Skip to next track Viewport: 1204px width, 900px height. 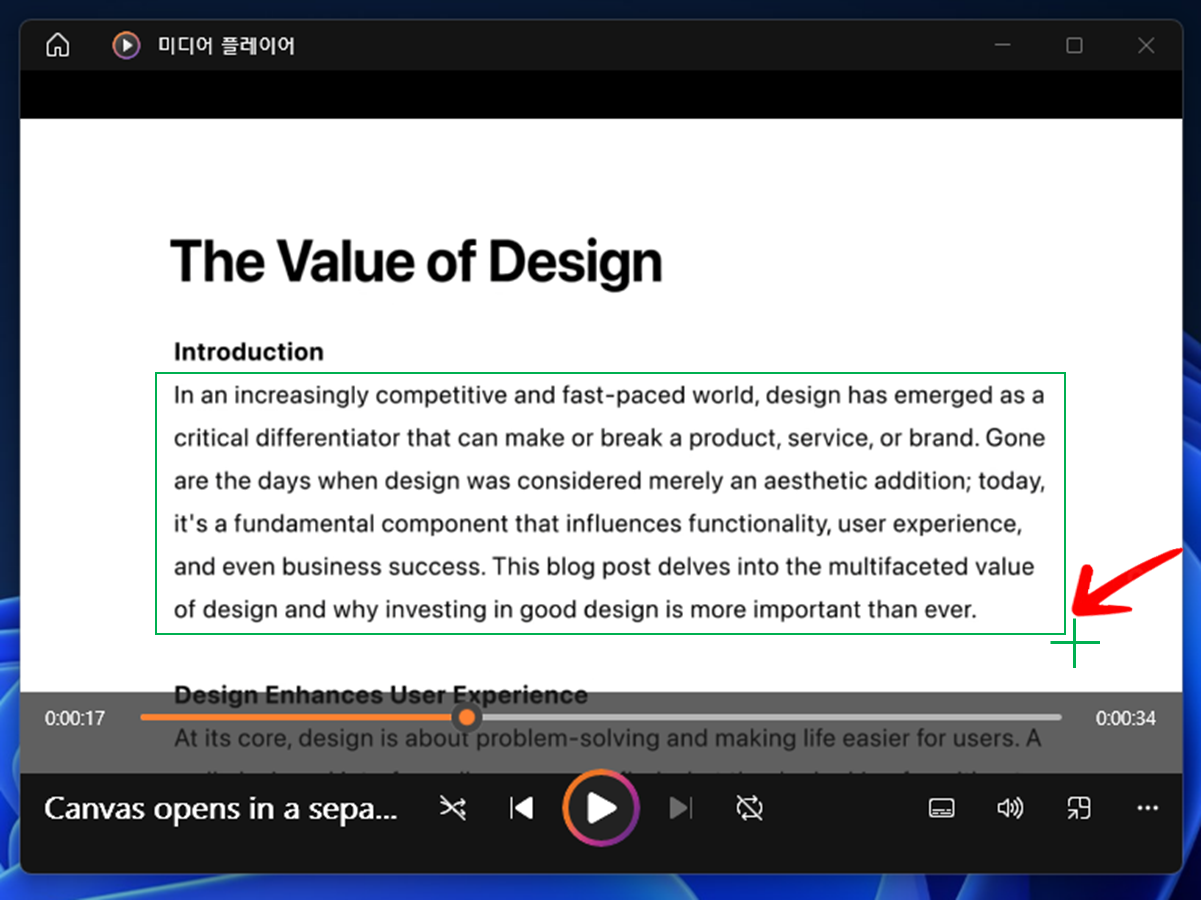680,808
